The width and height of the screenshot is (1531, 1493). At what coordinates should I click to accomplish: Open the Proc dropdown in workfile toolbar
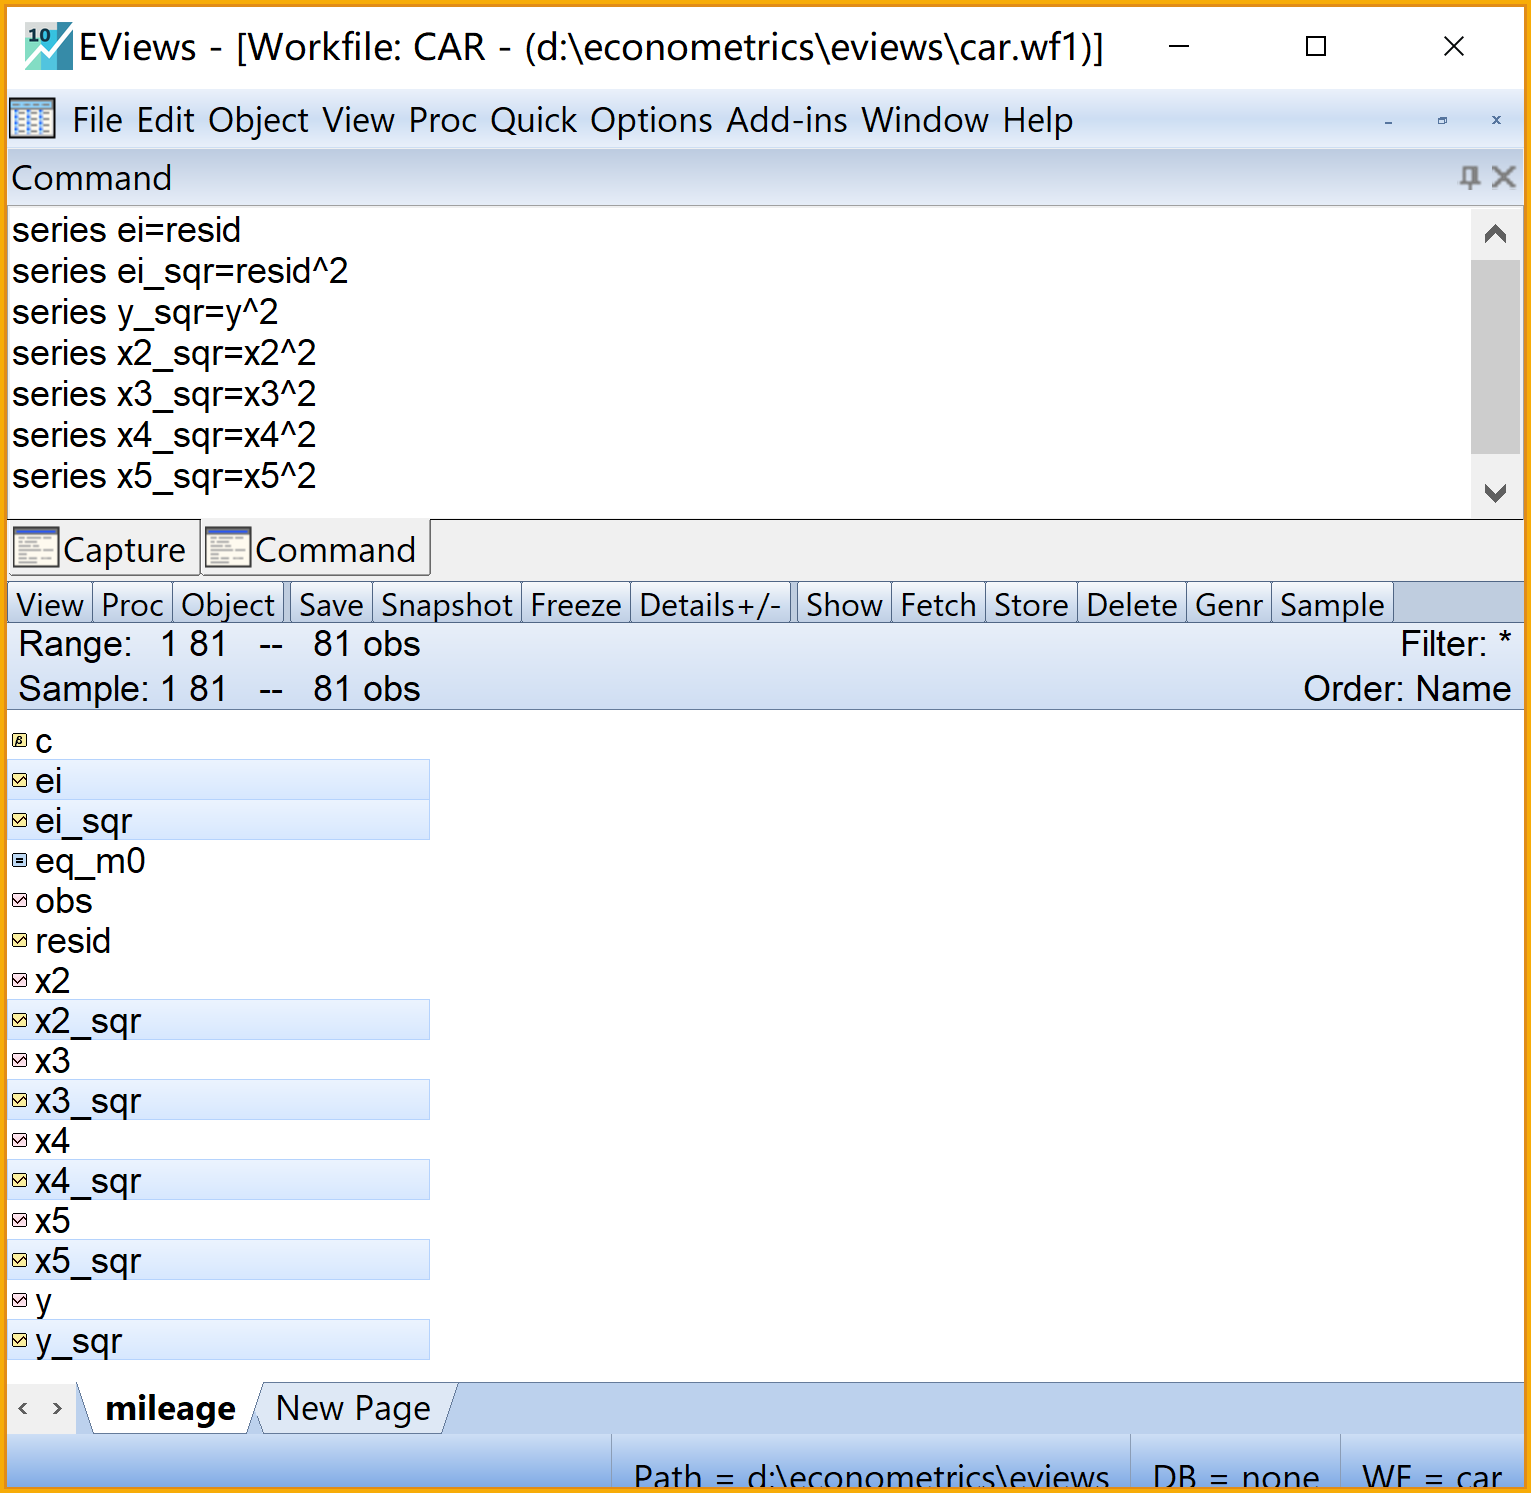pyautogui.click(x=132, y=605)
